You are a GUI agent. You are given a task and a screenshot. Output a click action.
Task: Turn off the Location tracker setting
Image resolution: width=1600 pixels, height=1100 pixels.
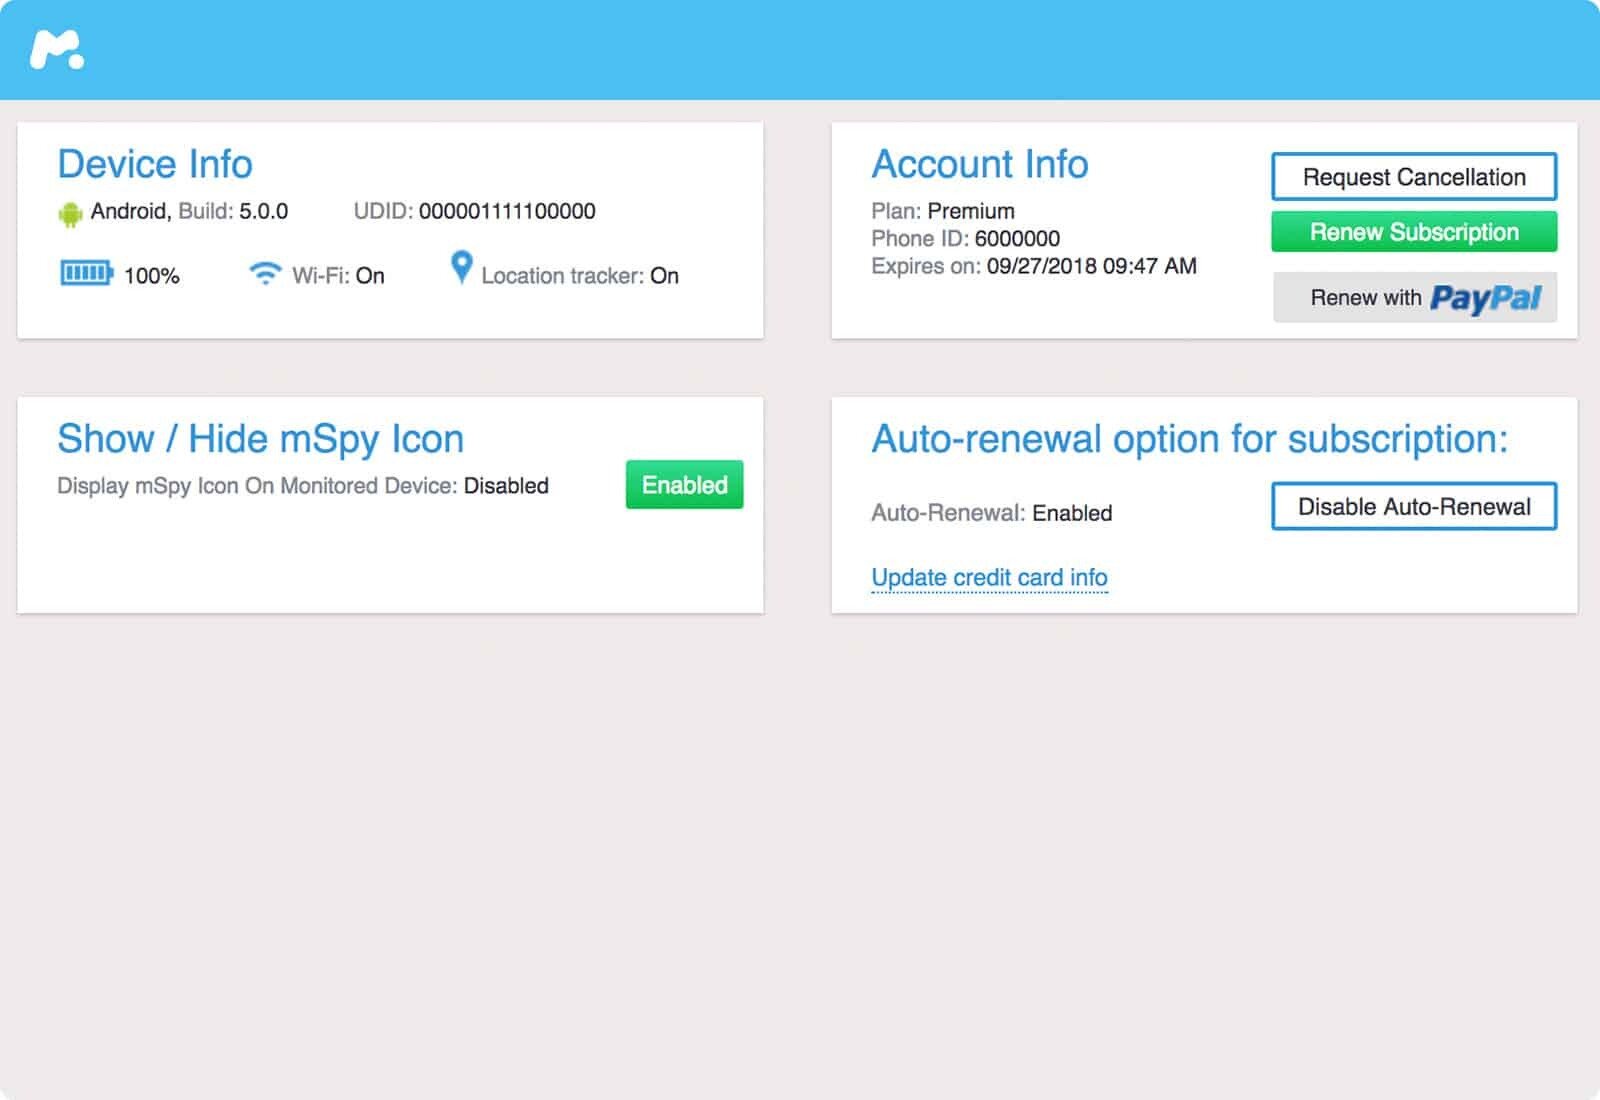point(663,275)
